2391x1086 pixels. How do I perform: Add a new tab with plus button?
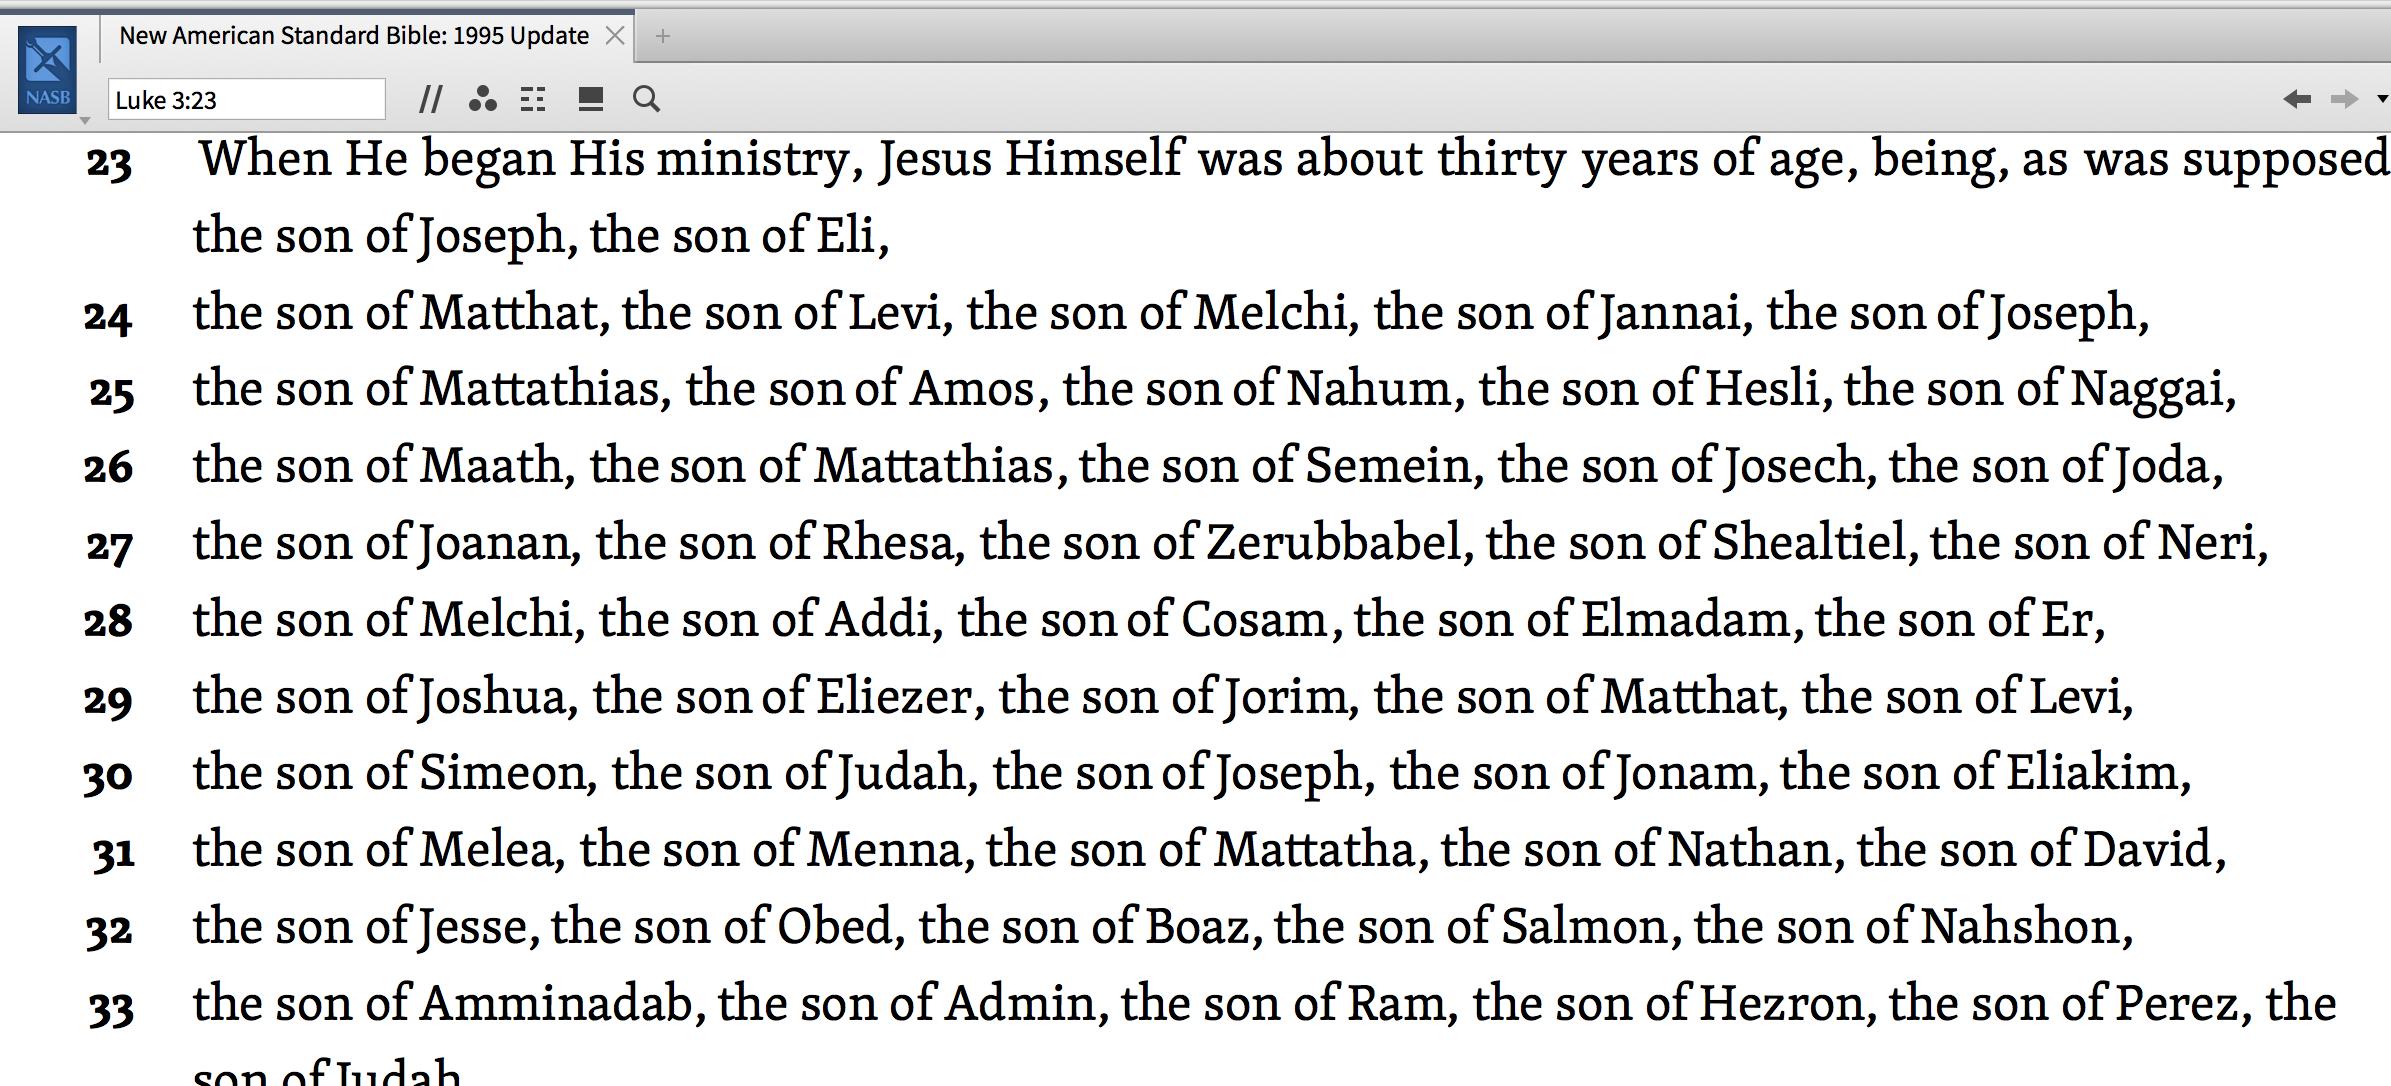tap(662, 36)
